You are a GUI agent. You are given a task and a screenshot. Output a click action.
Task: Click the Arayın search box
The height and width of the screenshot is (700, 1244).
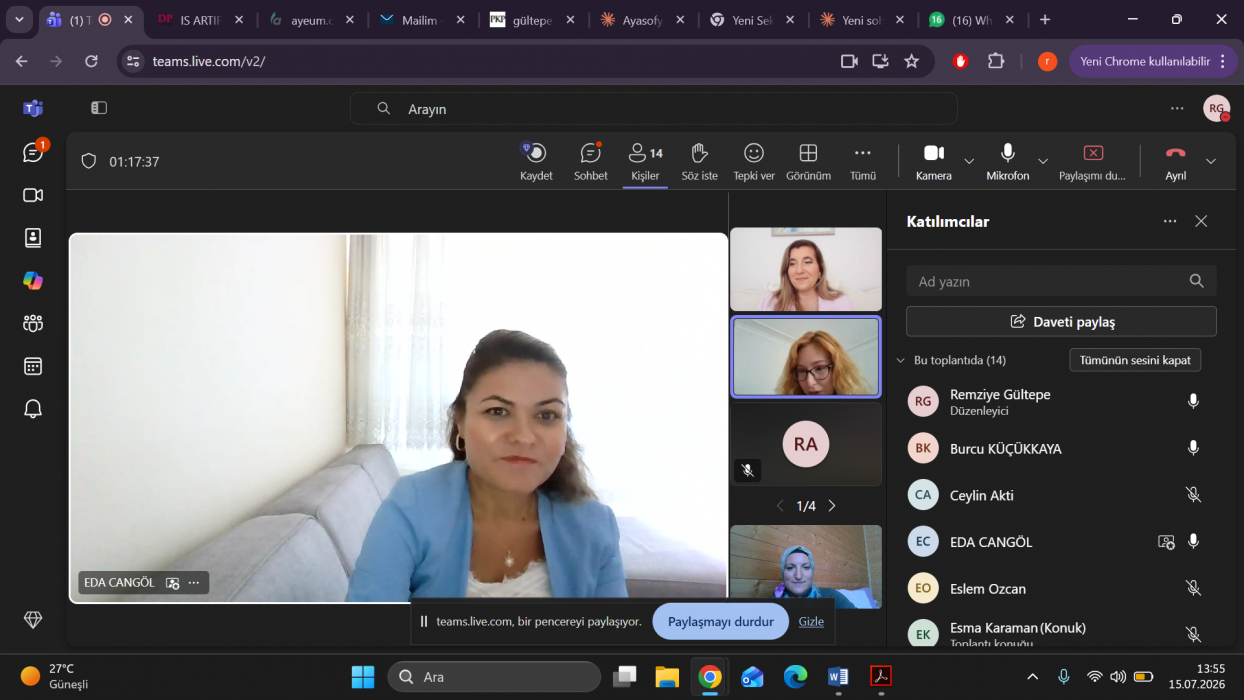click(653, 109)
